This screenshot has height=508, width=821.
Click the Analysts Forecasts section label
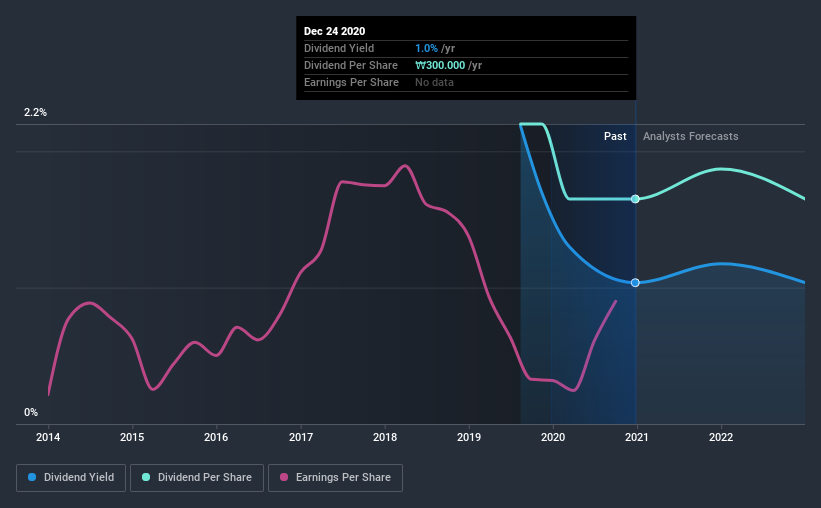point(691,136)
